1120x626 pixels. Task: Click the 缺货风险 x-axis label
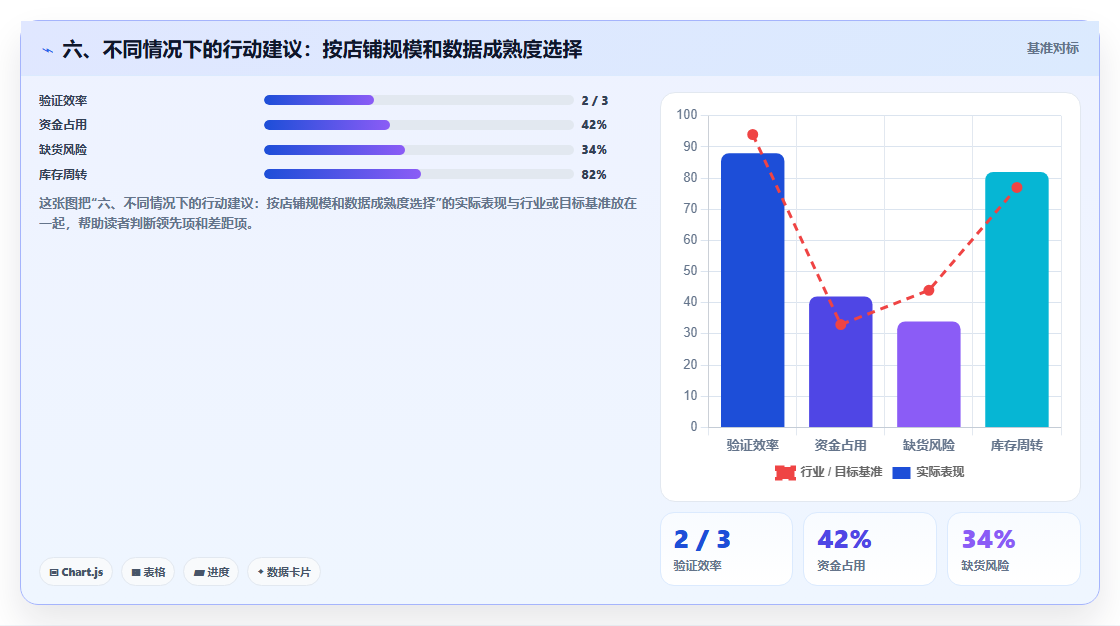coord(929,445)
